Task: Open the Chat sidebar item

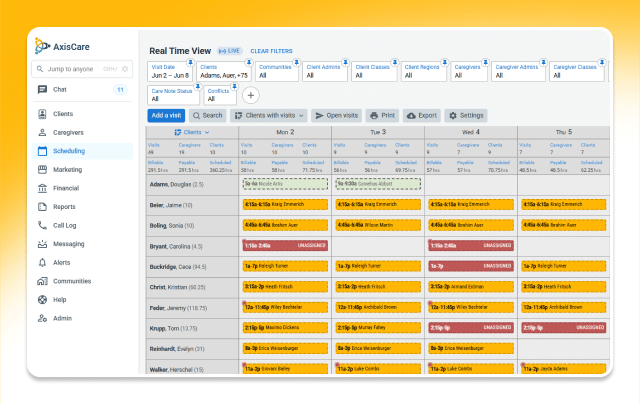Action: (82, 89)
